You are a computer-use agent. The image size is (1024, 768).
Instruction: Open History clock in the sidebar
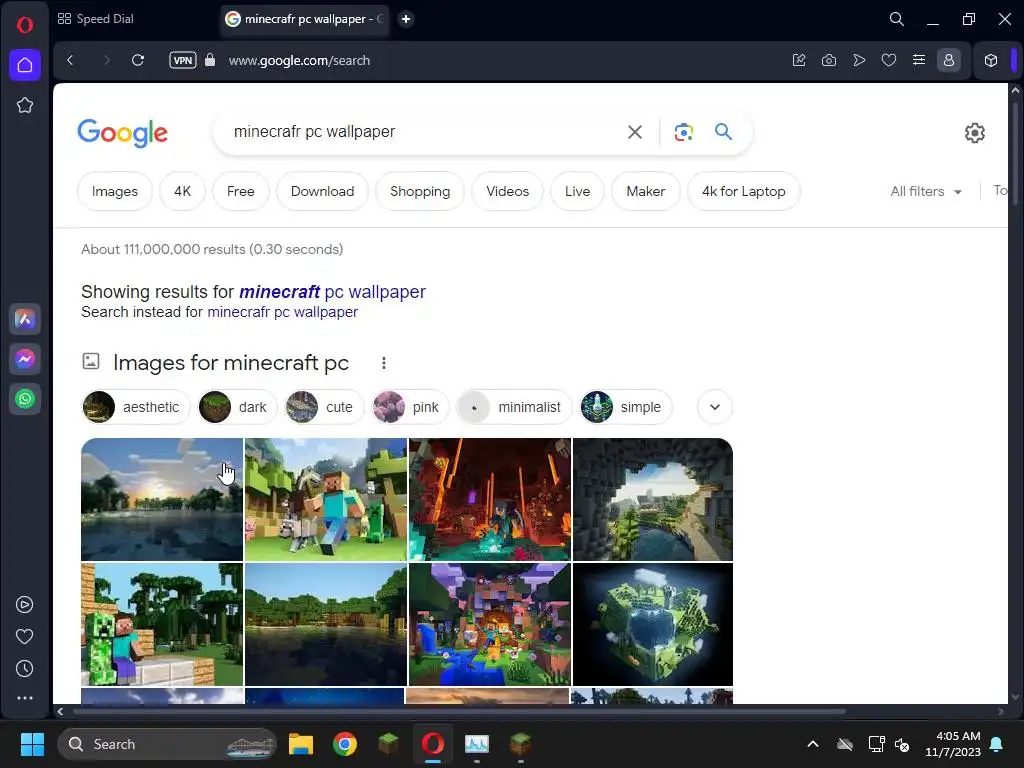pyautogui.click(x=25, y=669)
